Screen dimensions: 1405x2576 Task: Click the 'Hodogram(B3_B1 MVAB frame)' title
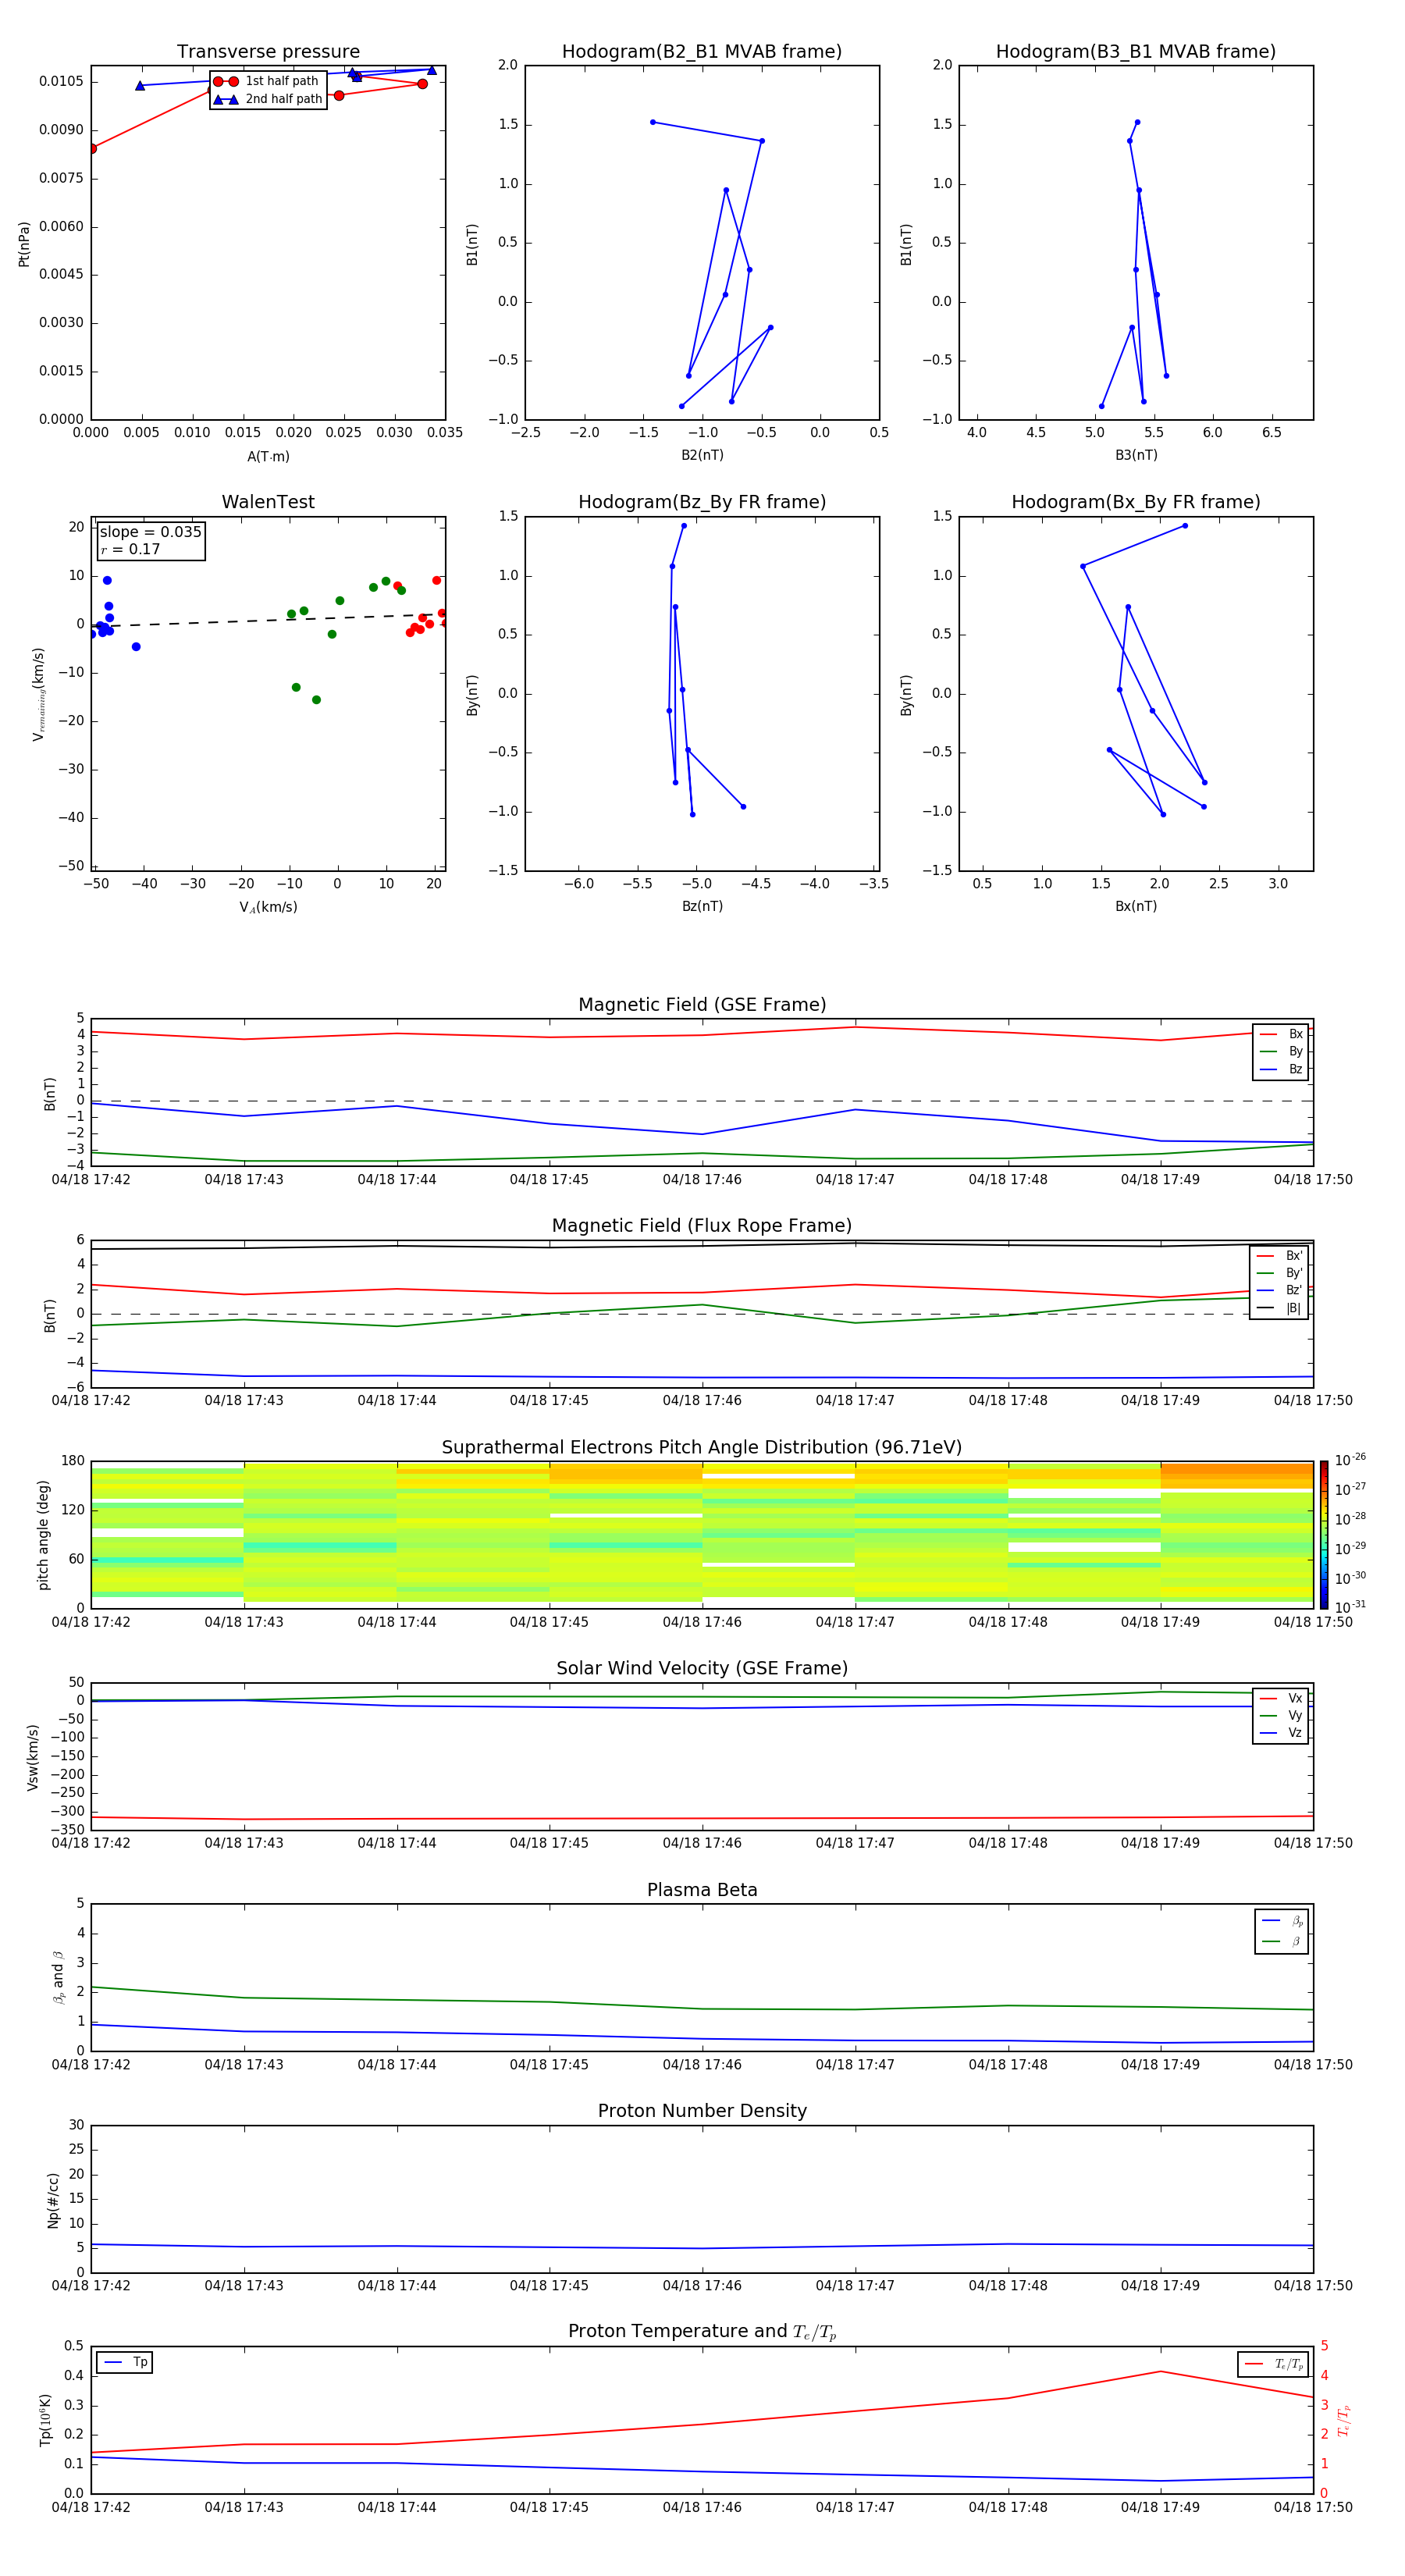pos(1136,52)
